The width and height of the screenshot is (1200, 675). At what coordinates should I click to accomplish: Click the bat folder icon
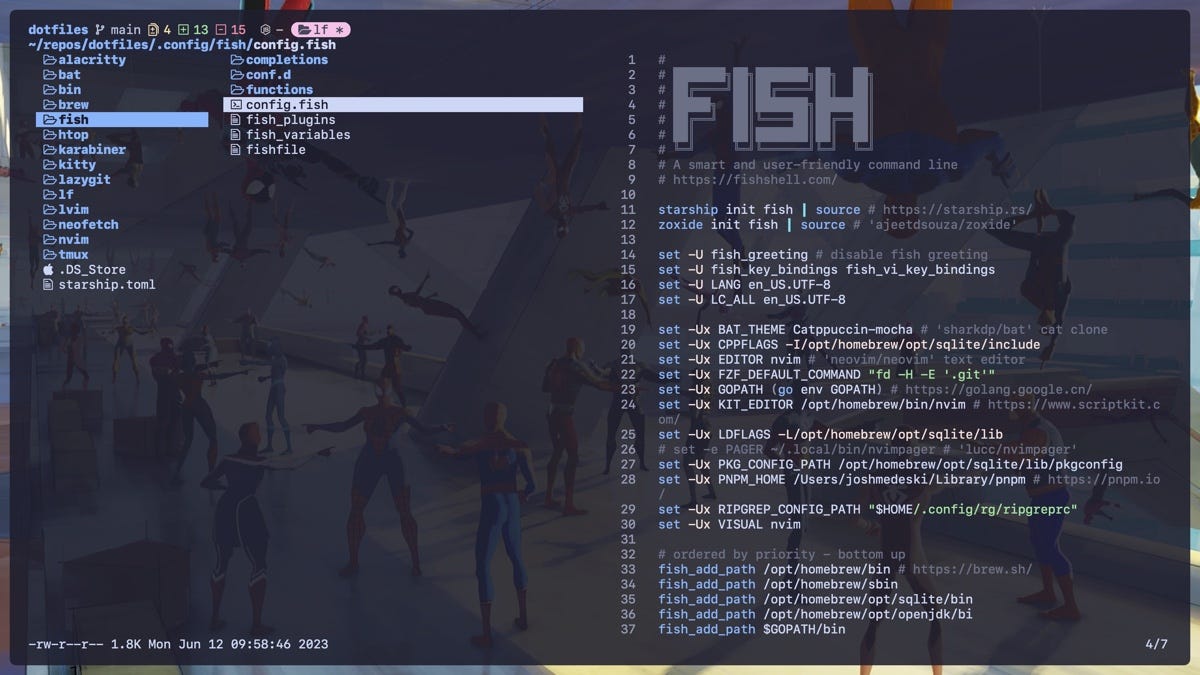pos(49,75)
